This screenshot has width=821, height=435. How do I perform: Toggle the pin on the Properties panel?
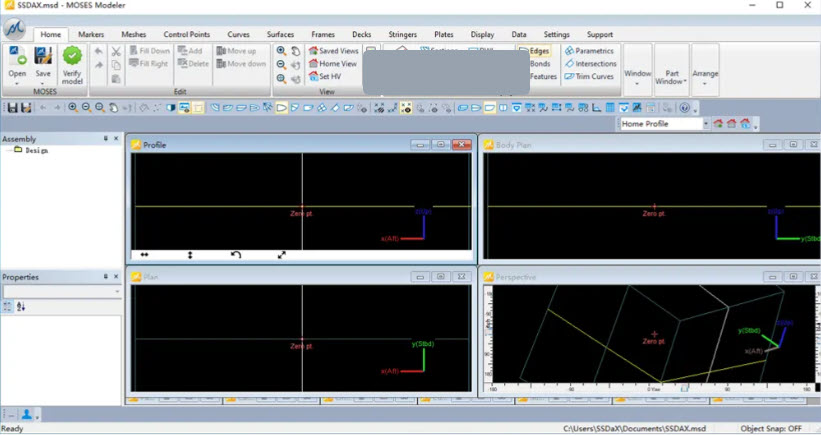pyautogui.click(x=106, y=276)
